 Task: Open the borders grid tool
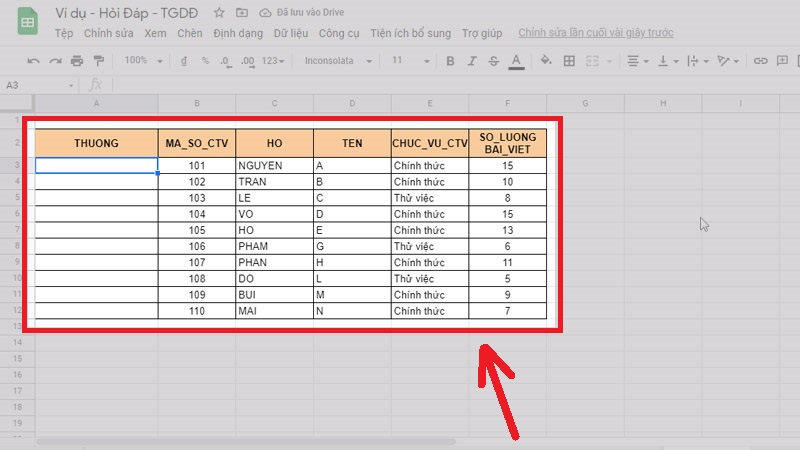point(570,61)
